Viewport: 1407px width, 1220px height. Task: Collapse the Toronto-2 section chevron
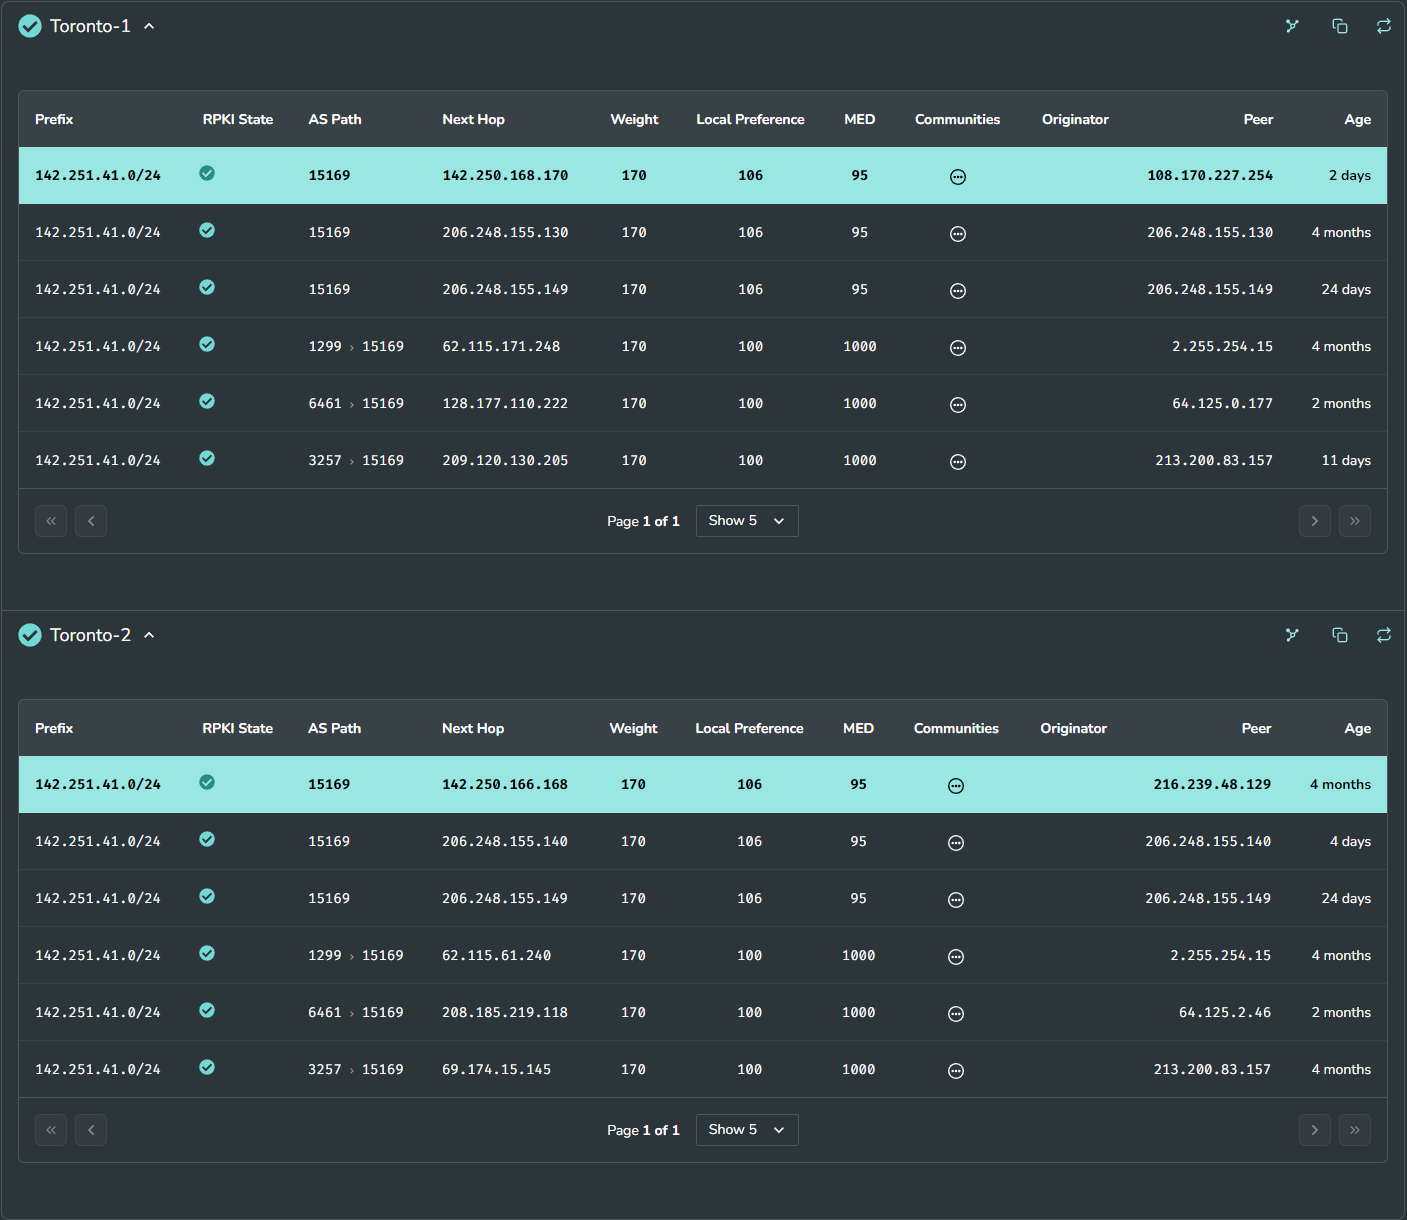click(x=149, y=635)
